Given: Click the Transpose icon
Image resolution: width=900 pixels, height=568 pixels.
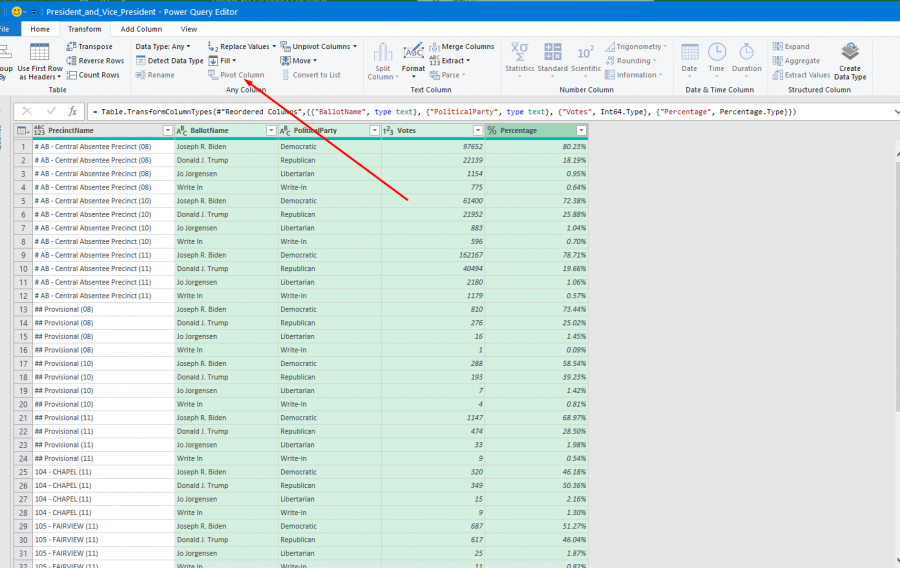Looking at the screenshot, I should tap(71, 46).
